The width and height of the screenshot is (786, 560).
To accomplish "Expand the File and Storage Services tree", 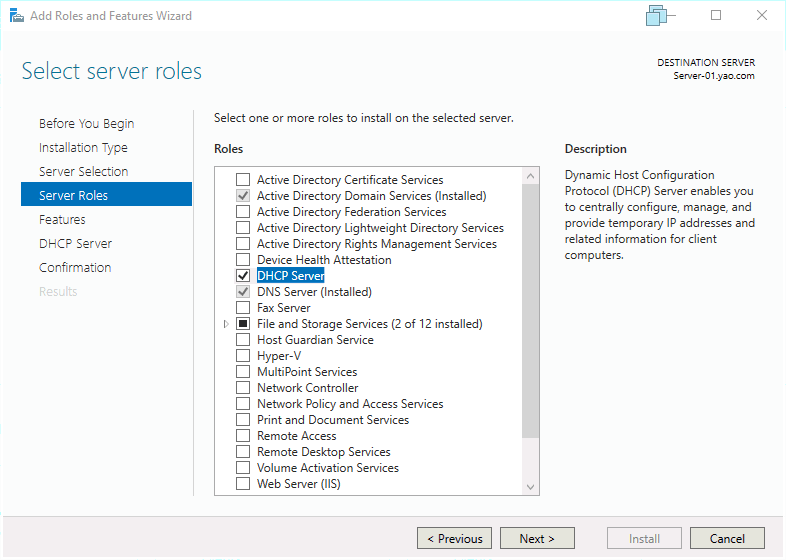I will pyautogui.click(x=226, y=324).
